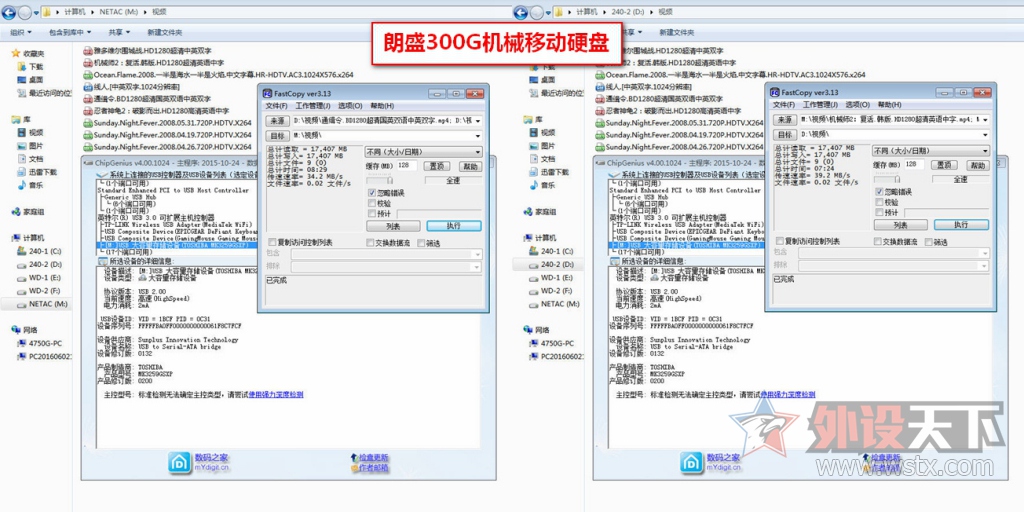Click FastCopy title icon in left FastCopy window

click(x=267, y=93)
